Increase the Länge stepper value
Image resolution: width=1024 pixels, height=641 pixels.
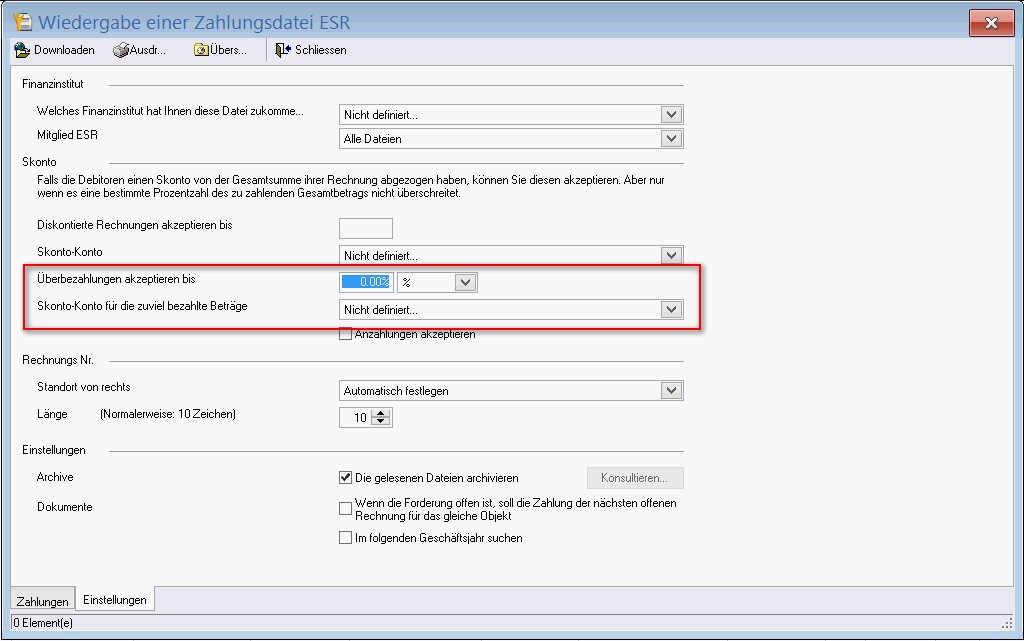(x=379, y=414)
